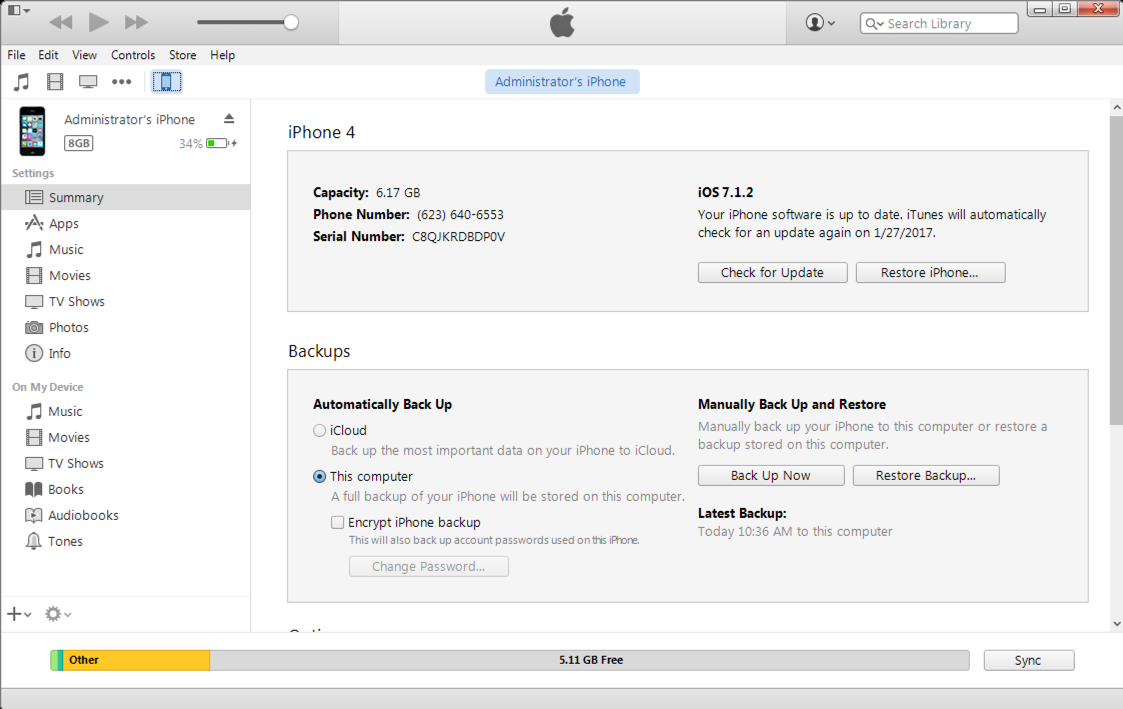Select This computer backup option
The height and width of the screenshot is (709, 1123).
(319, 476)
